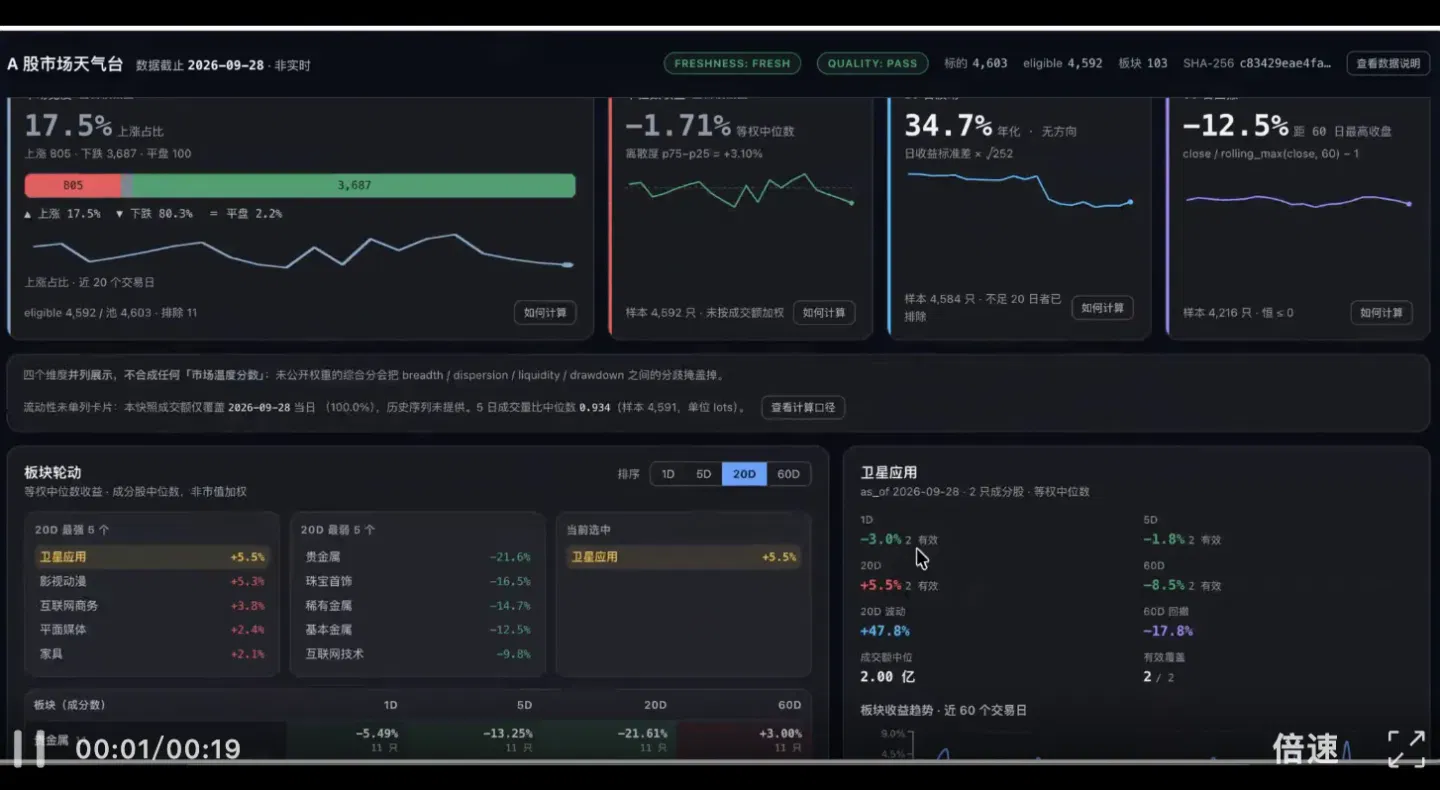Open 查看数据说明 in the header
Screen dimensions: 1440x790
pos(1388,63)
